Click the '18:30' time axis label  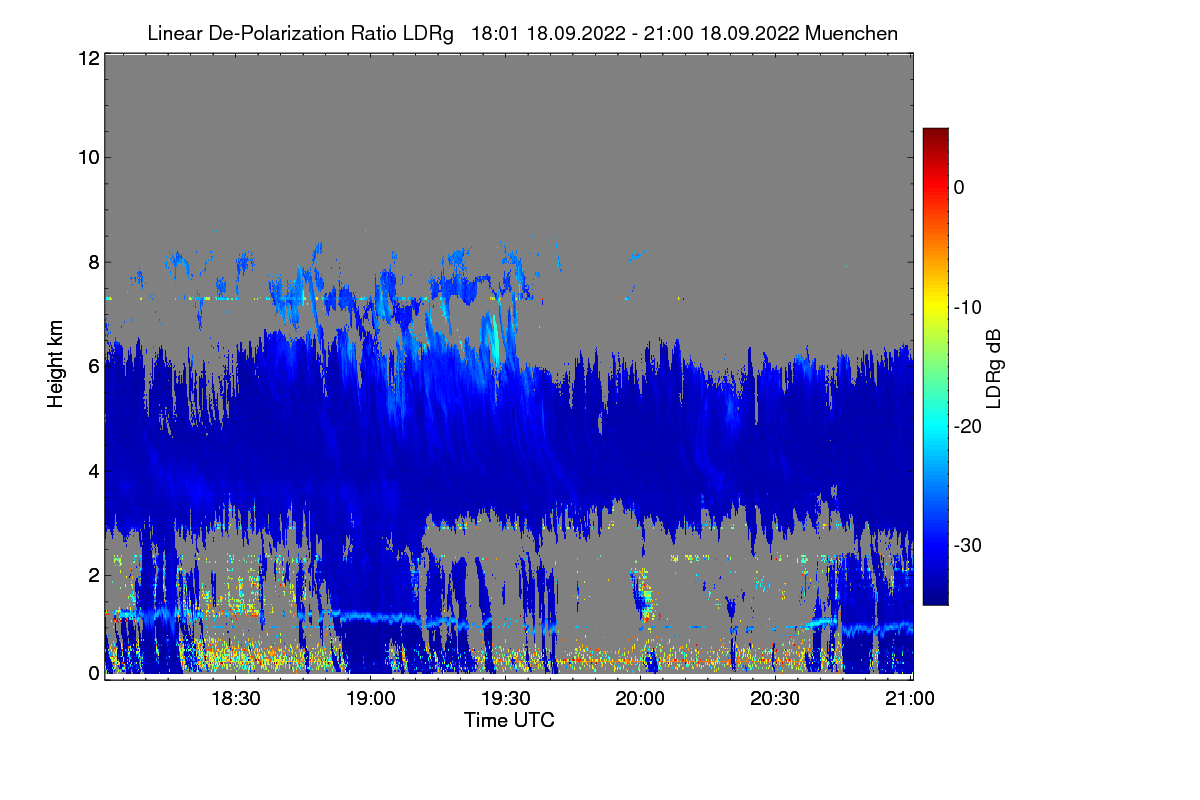(x=236, y=698)
